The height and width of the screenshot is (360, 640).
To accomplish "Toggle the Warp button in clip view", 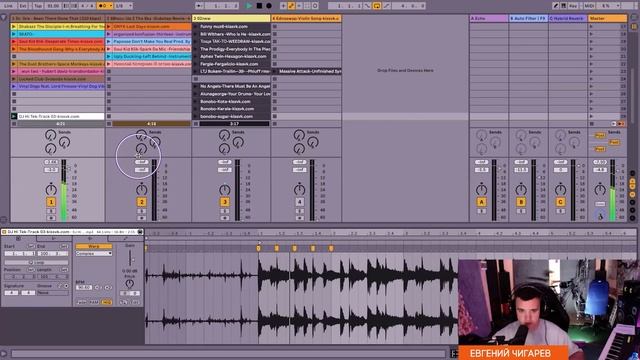I will [x=93, y=247].
